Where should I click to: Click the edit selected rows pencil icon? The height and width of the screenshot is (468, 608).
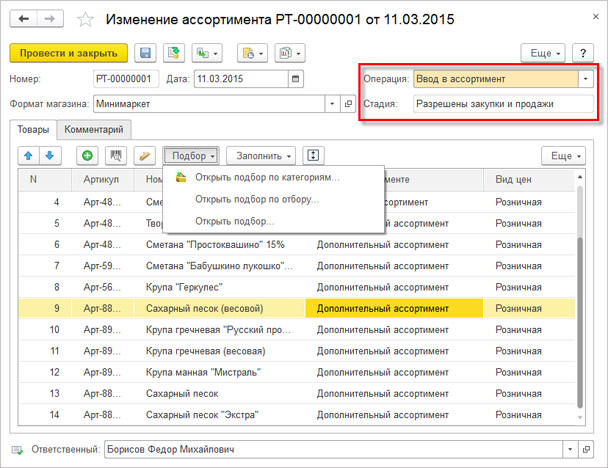145,155
